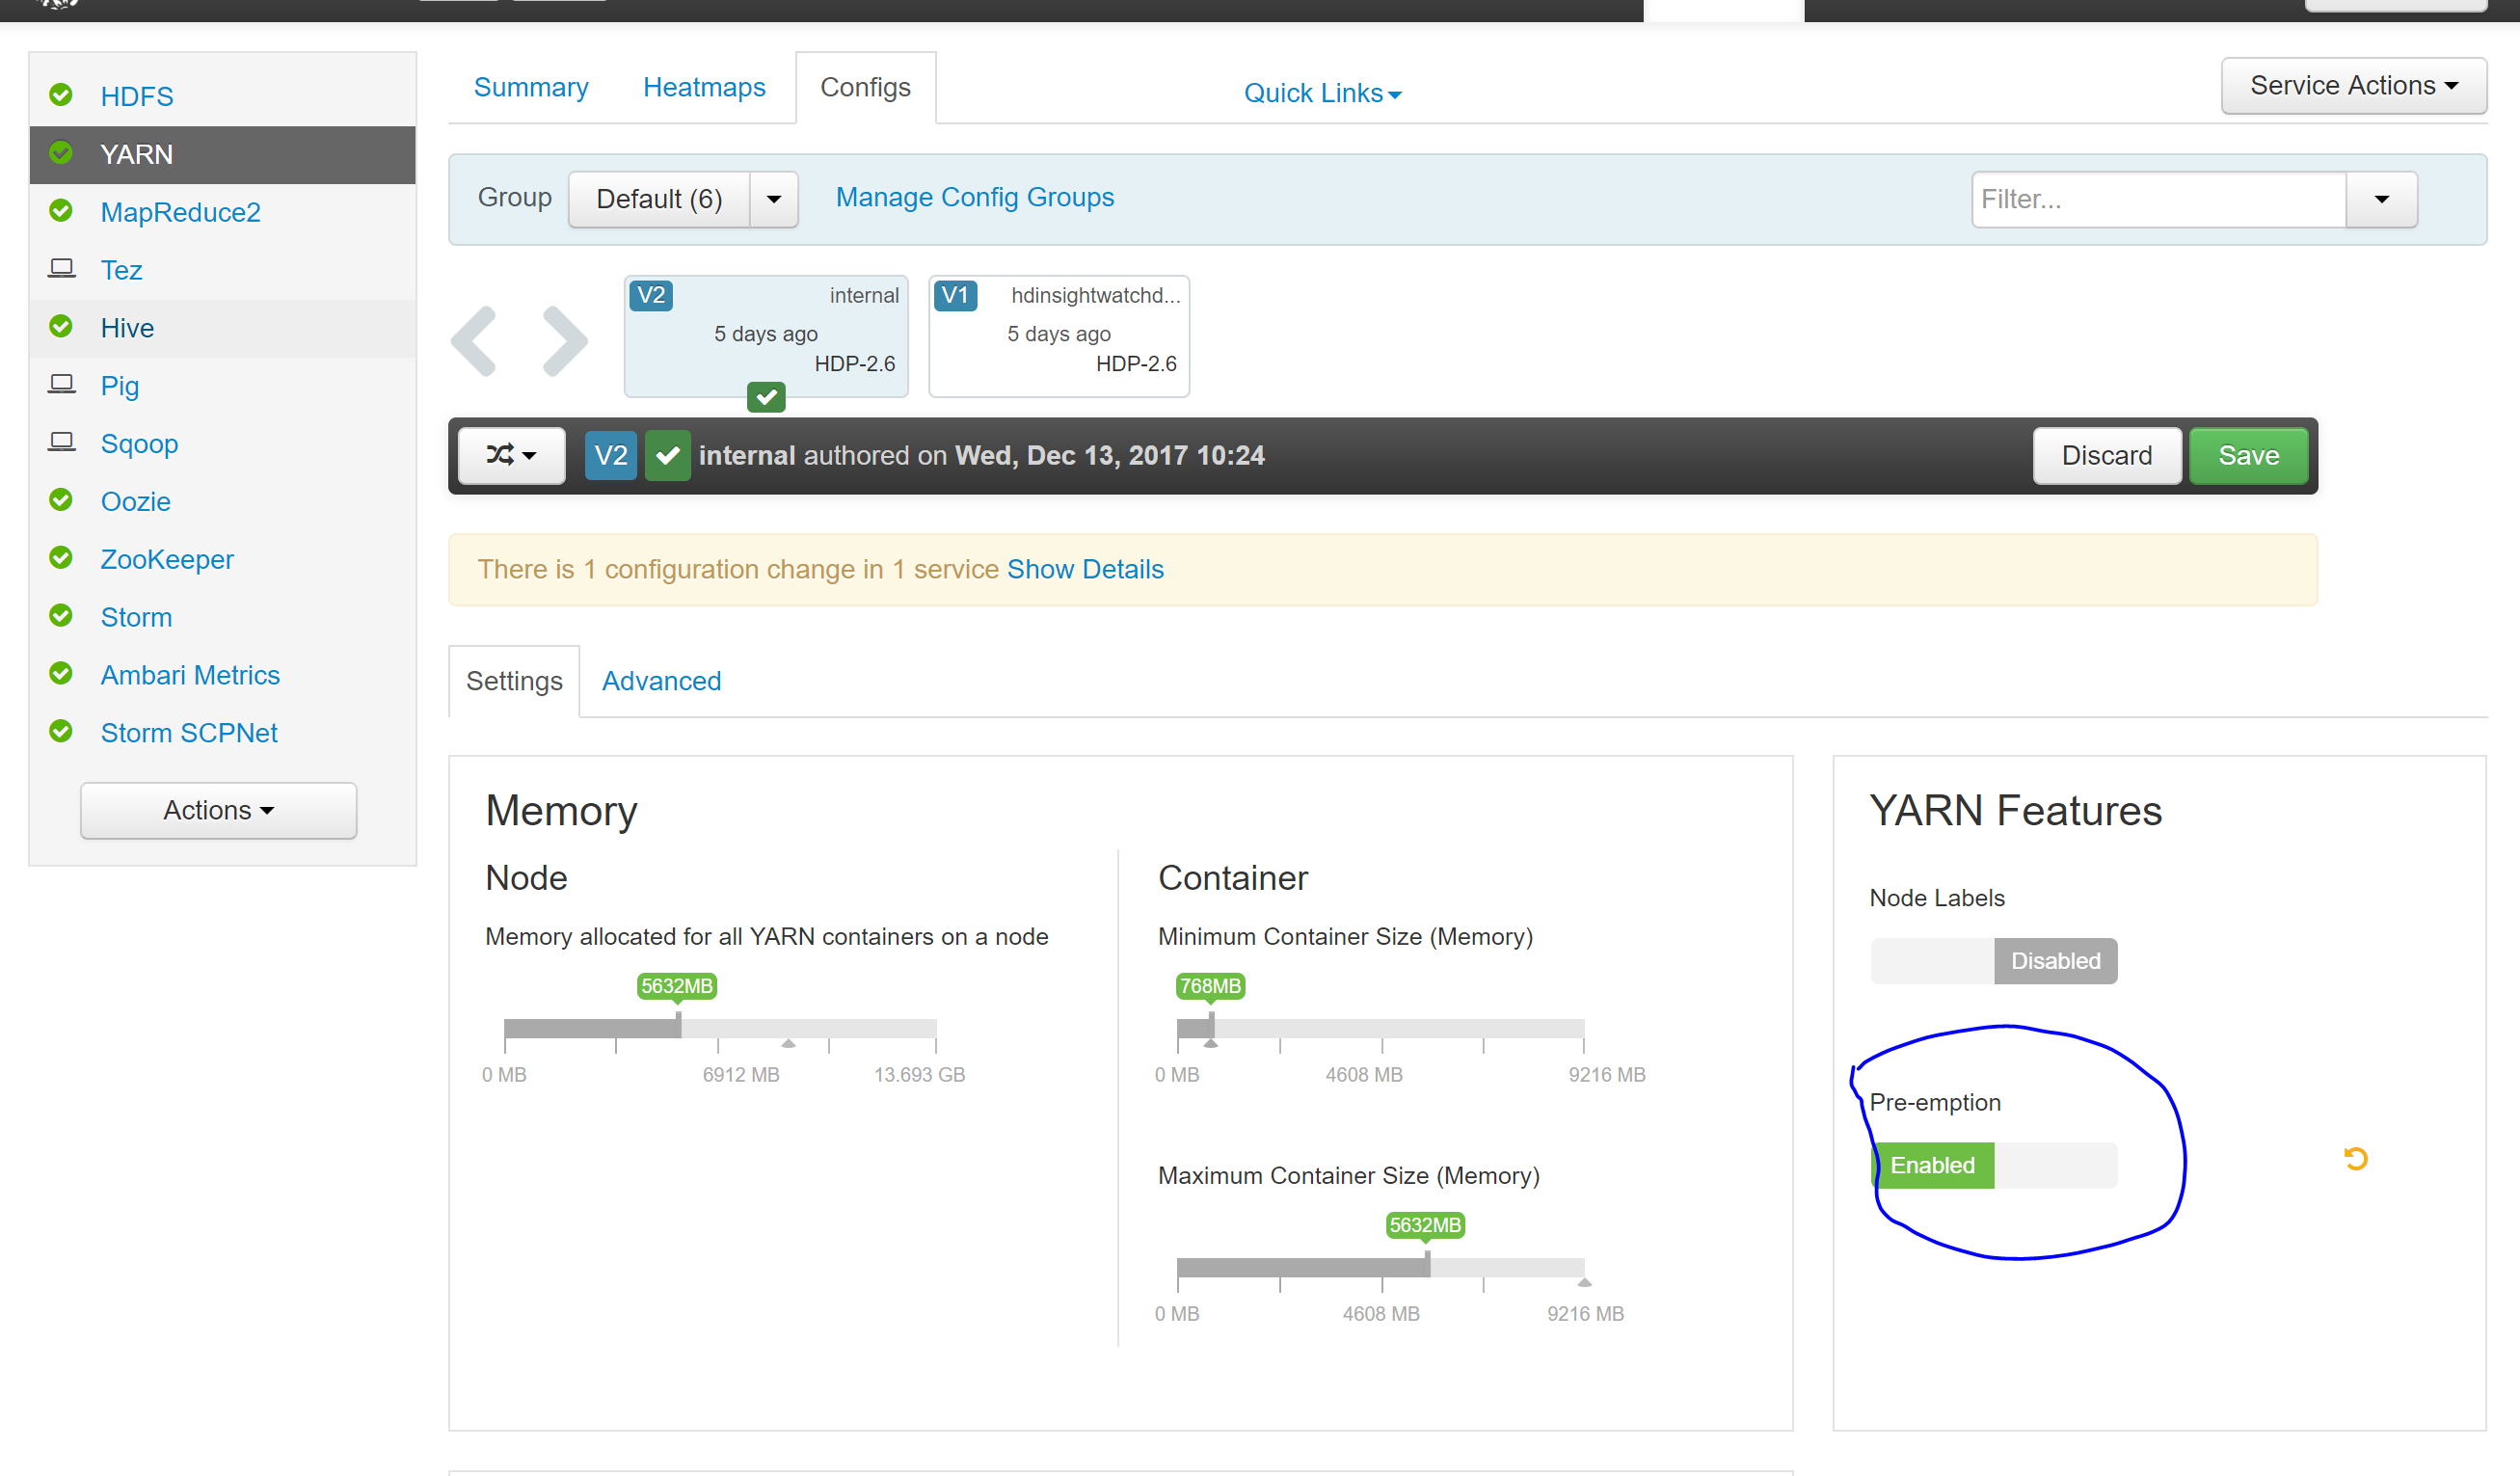The width and height of the screenshot is (2520, 1476).
Task: Click the shuffle compare icon button
Action: [x=511, y=456]
